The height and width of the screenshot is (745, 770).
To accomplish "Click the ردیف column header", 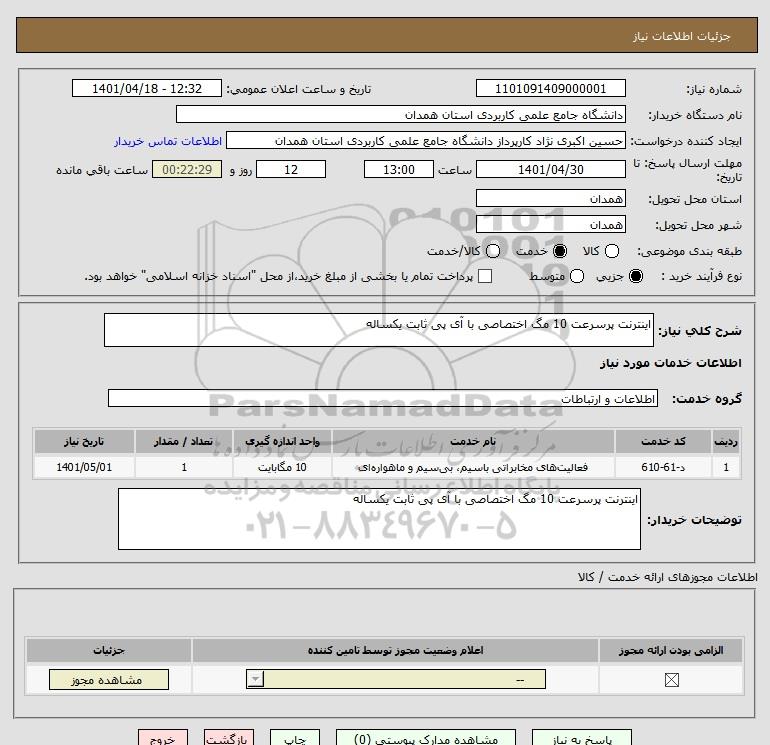I will pos(726,441).
